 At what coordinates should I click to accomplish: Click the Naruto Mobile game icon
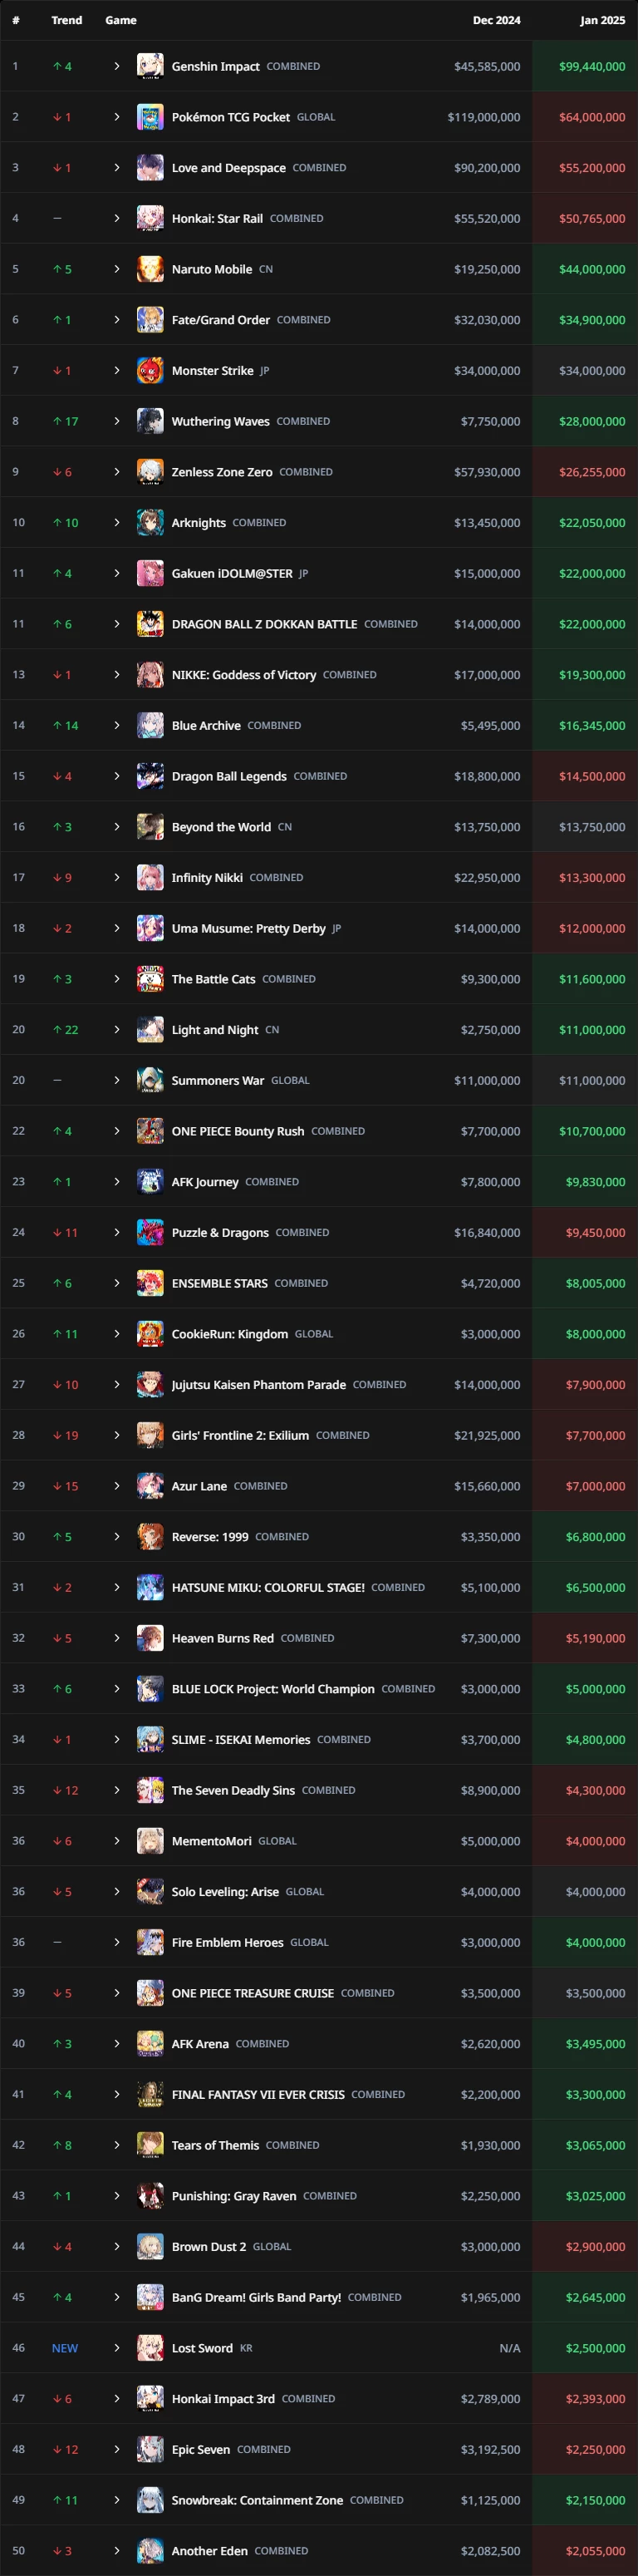pos(150,269)
